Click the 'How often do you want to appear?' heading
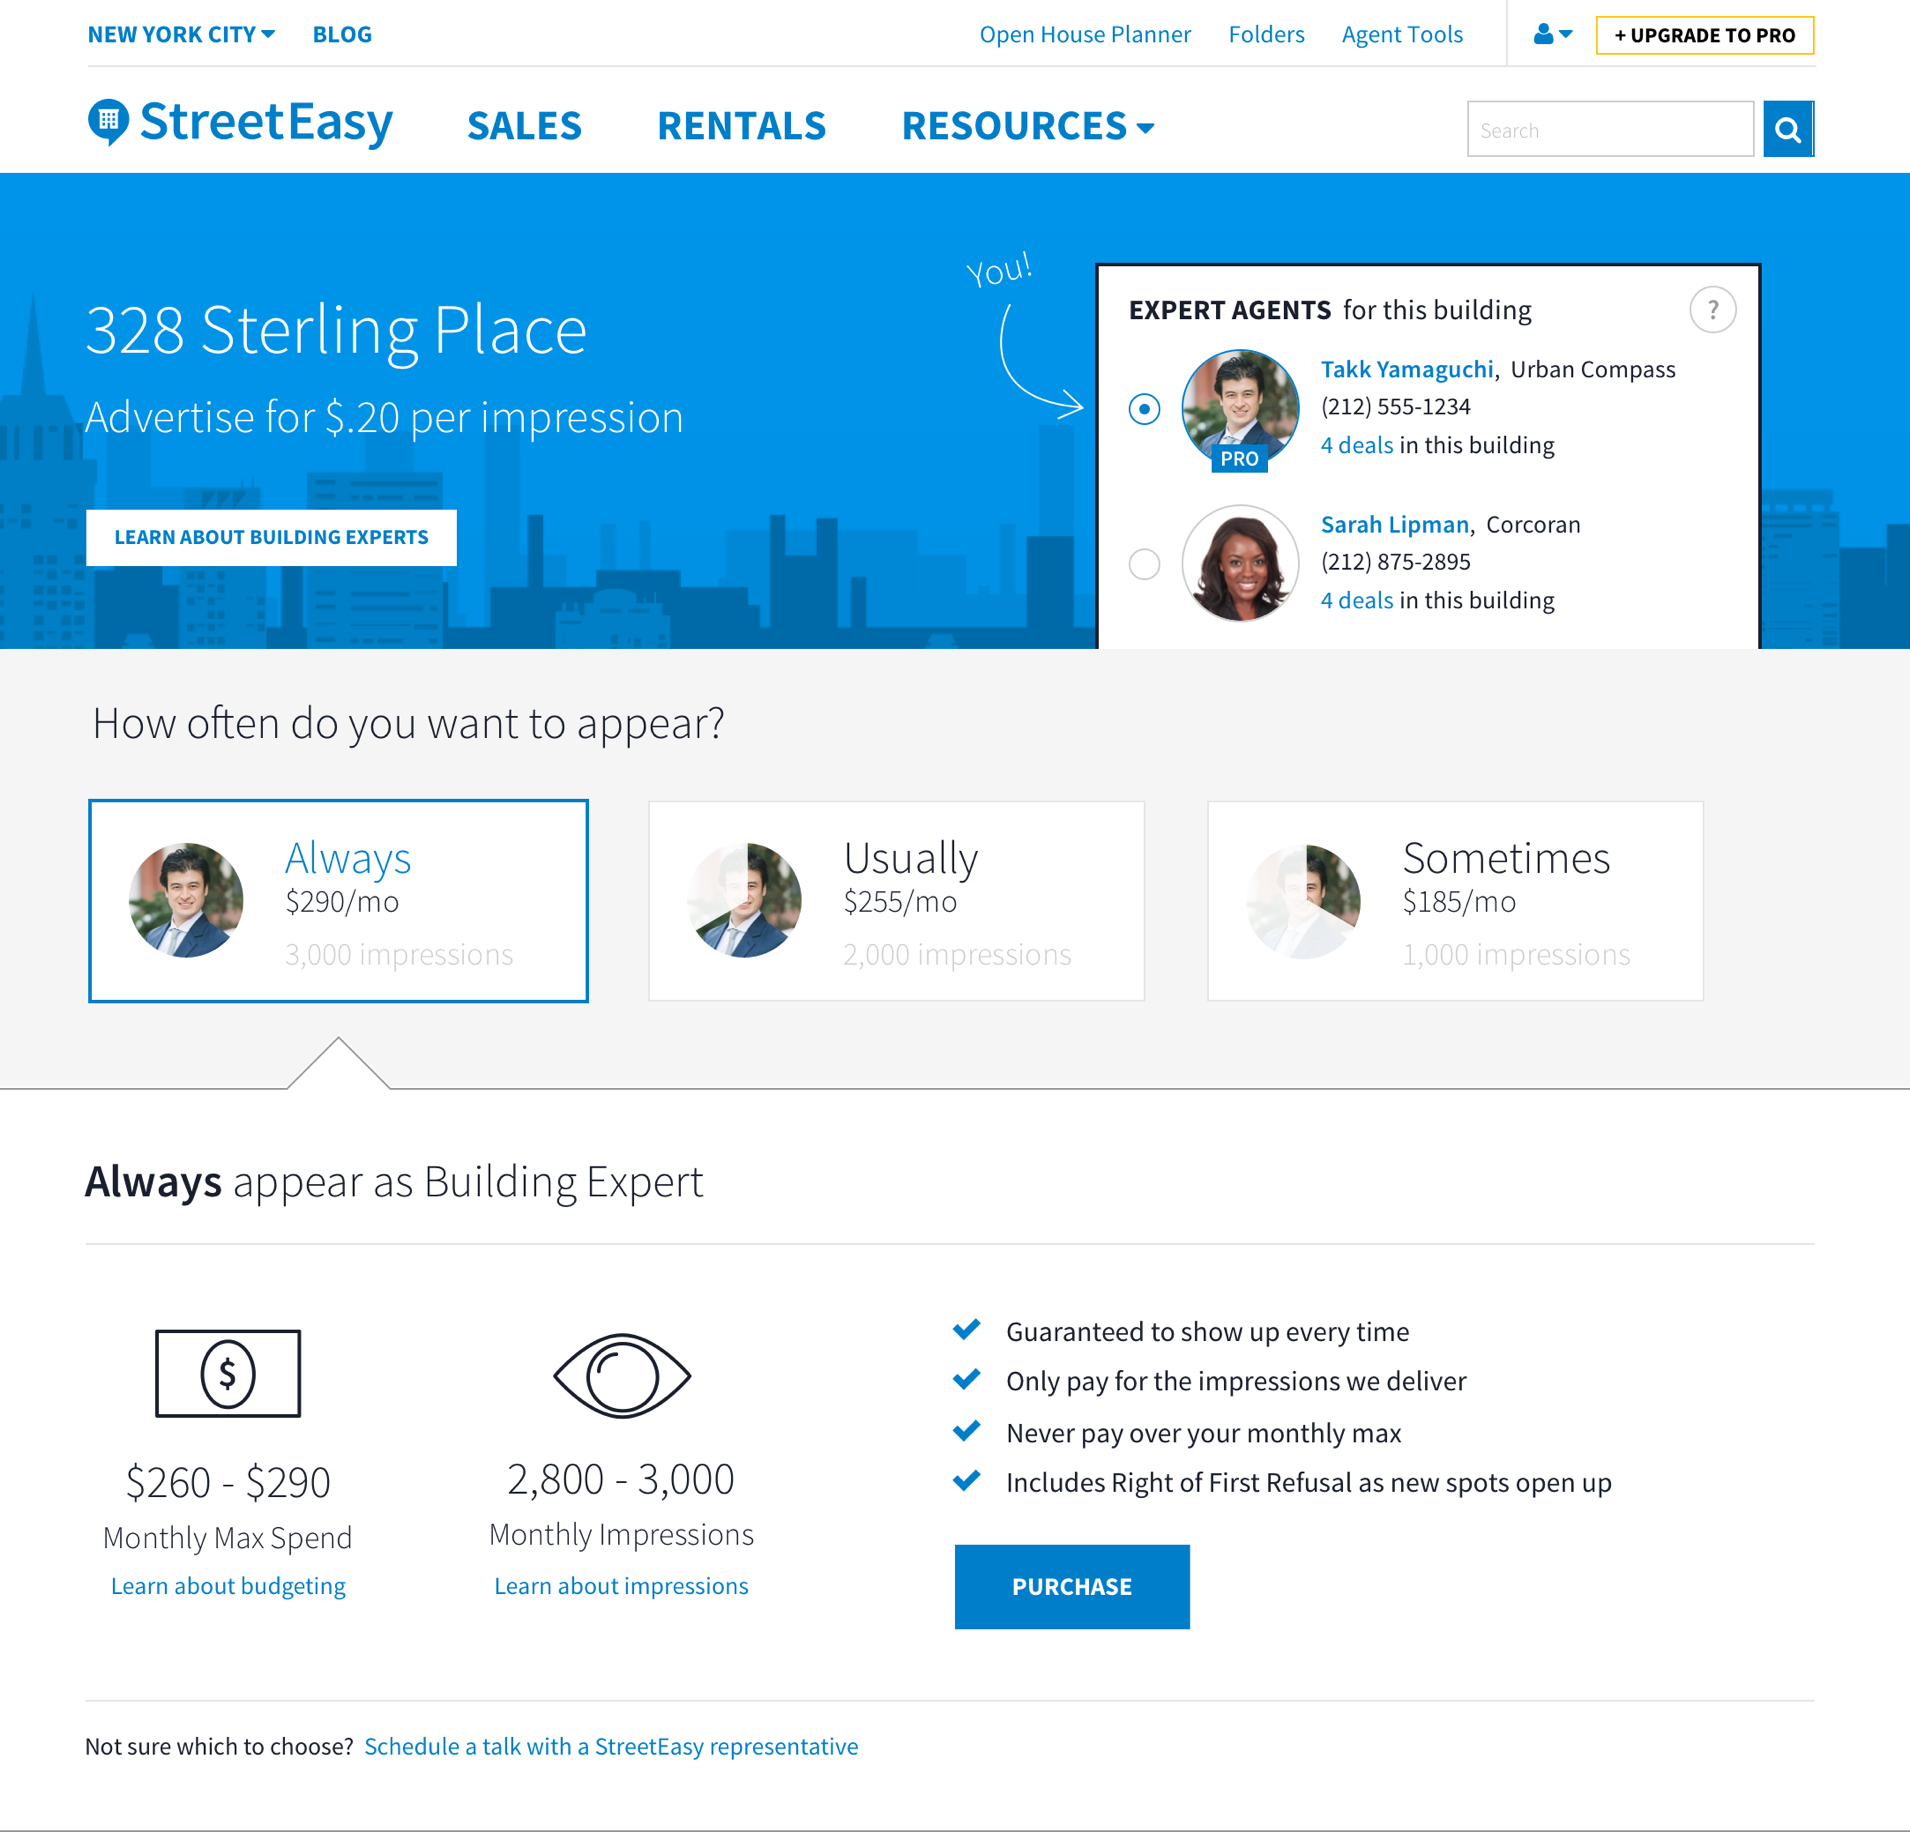 tap(408, 724)
